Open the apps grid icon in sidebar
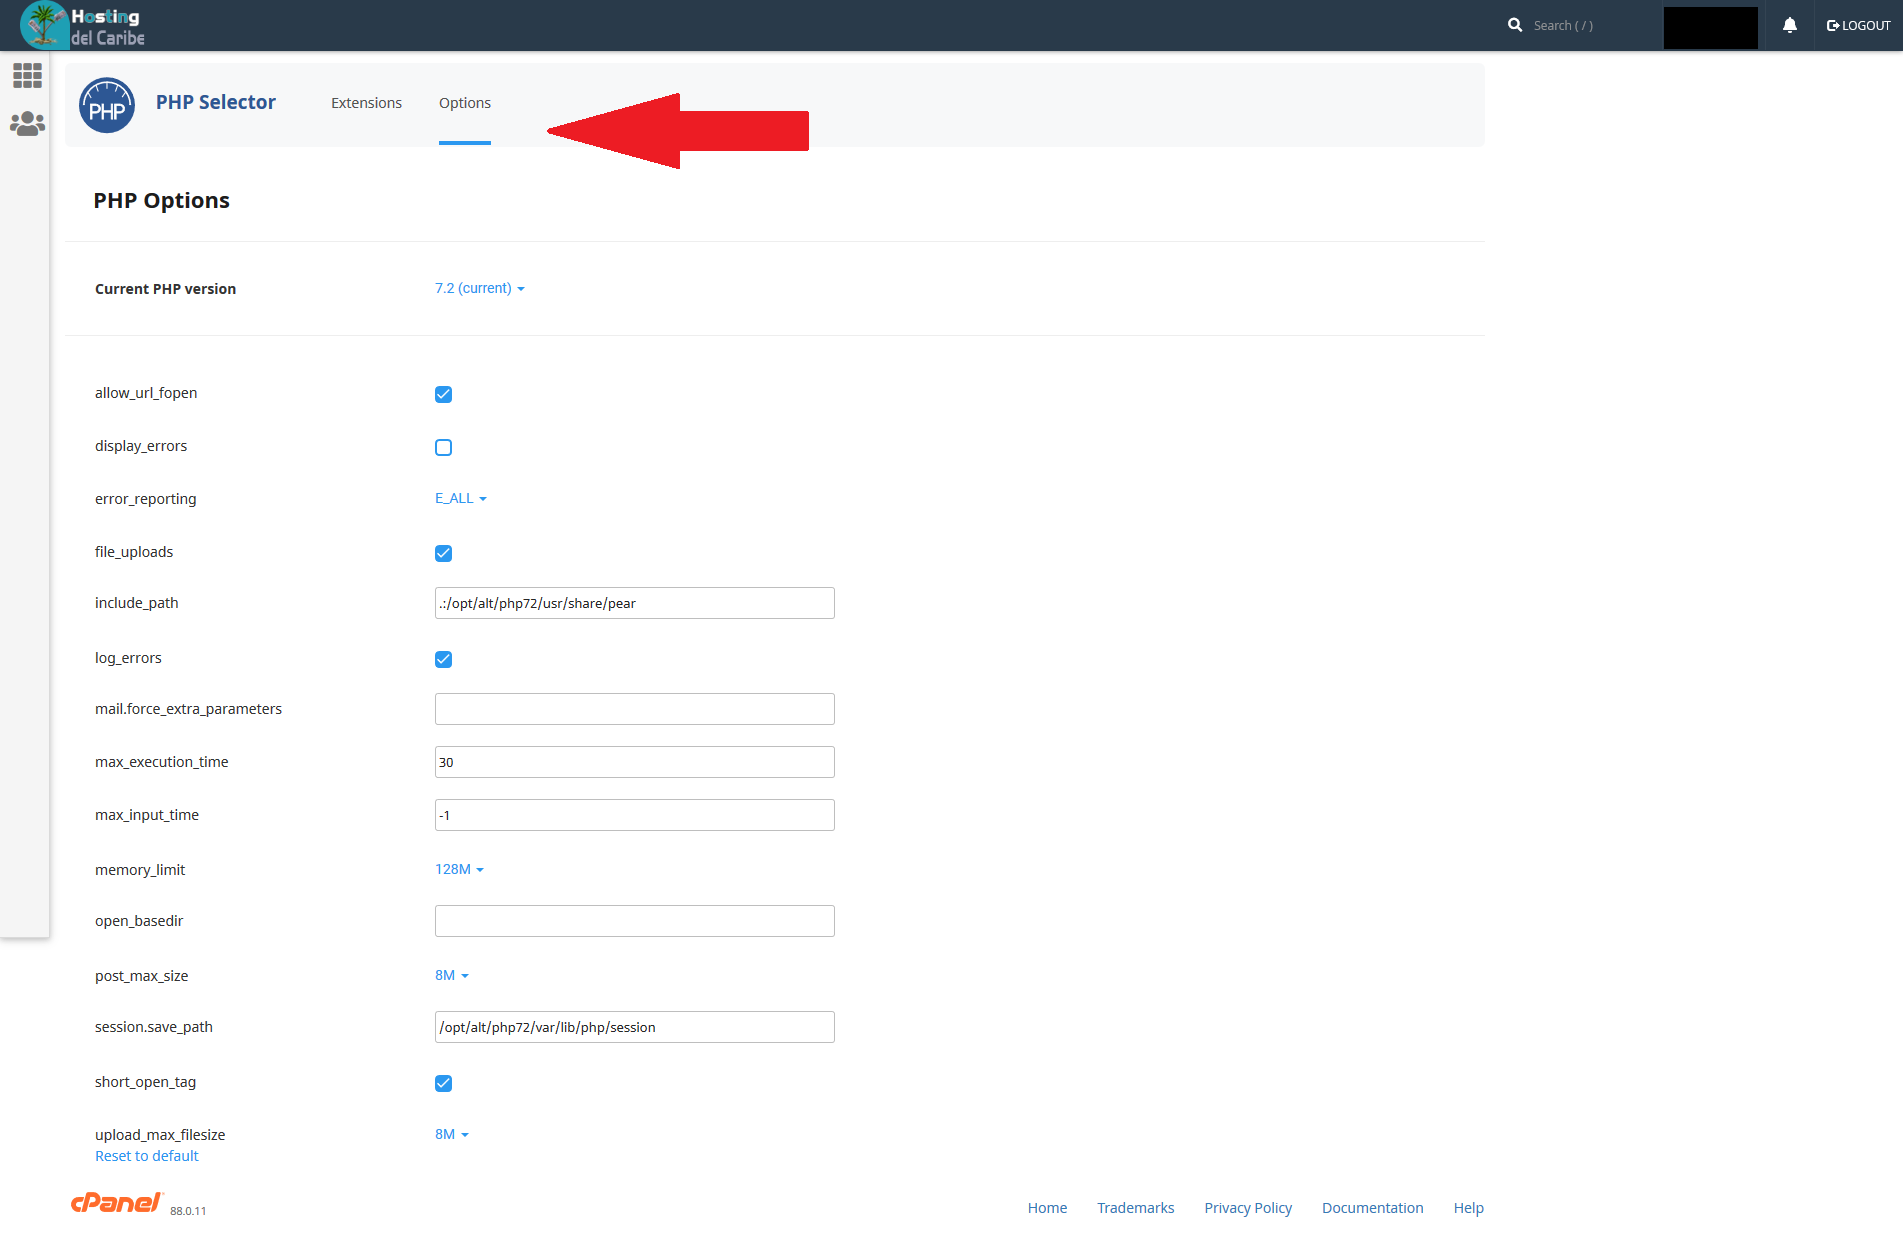Screen dimensions: 1903x1241 pyautogui.click(x=27, y=75)
